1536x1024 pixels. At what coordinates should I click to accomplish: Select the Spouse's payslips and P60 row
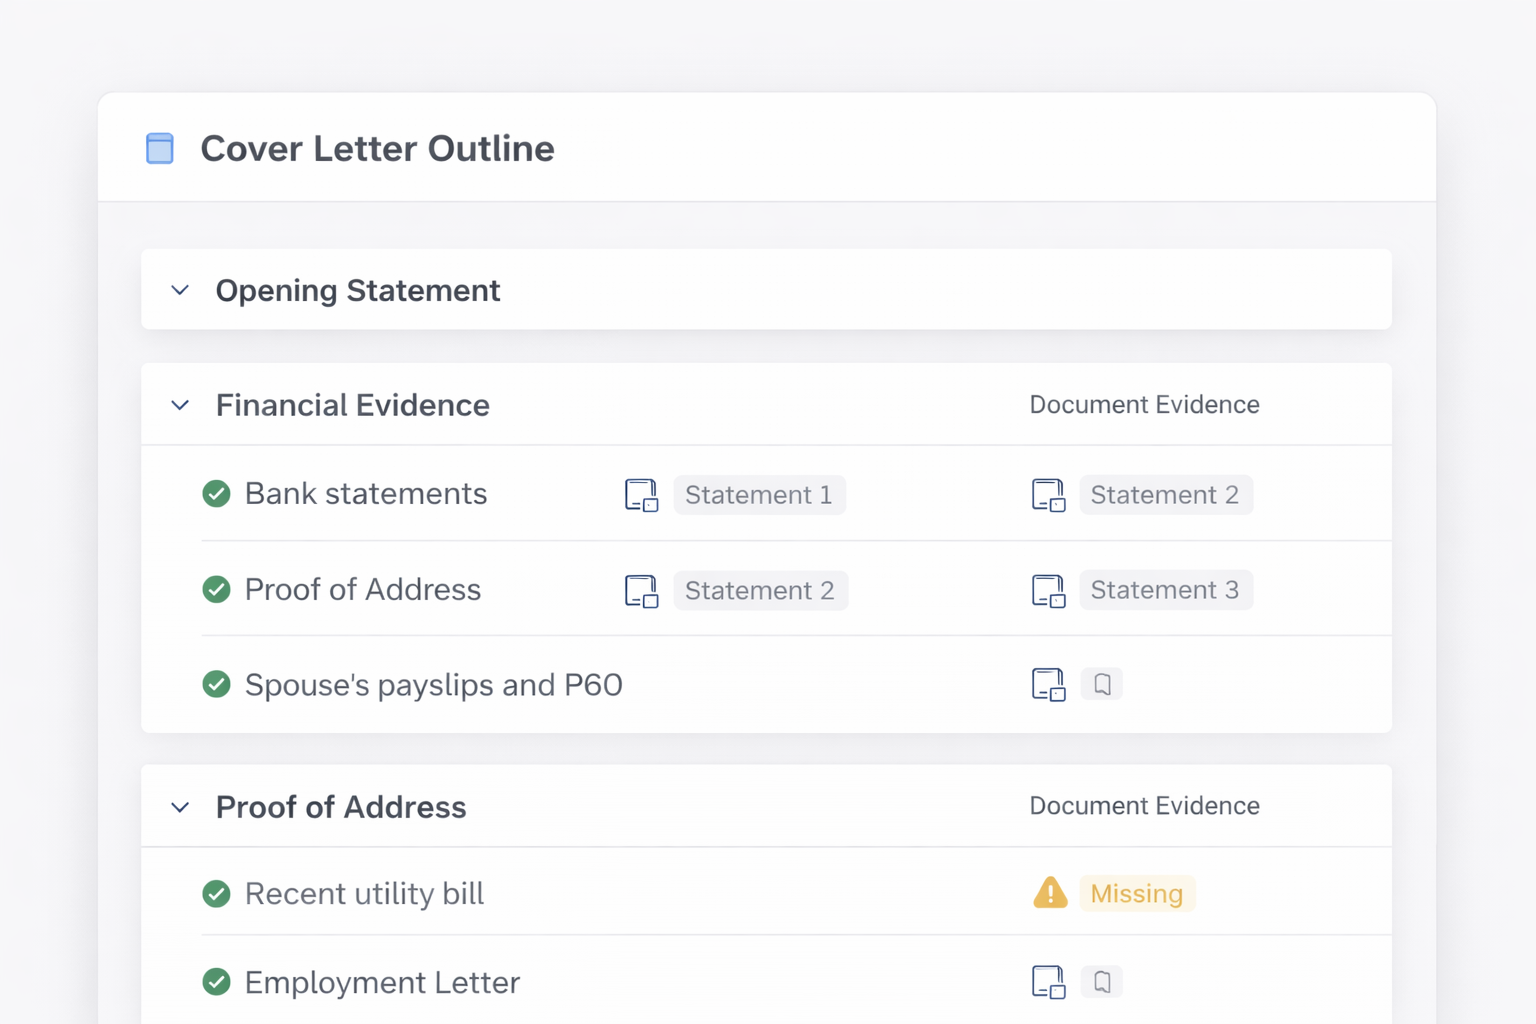tap(433, 684)
